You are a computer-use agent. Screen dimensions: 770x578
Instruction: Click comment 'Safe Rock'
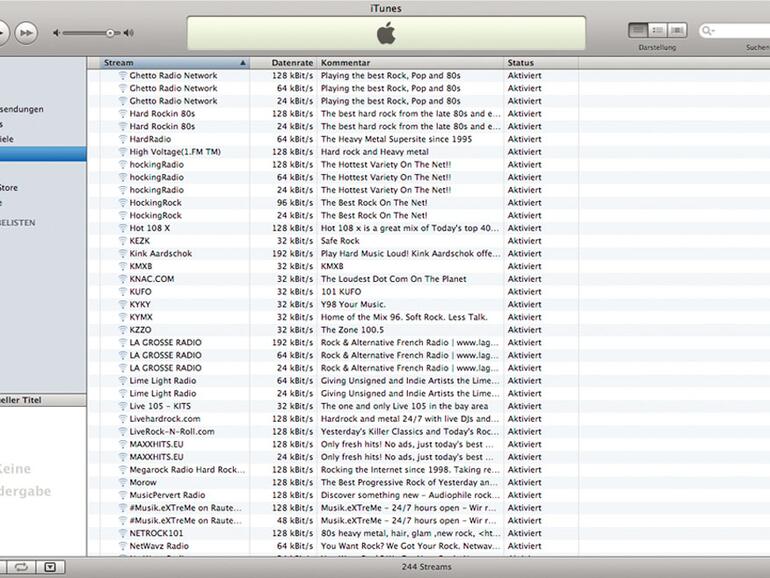[340, 241]
